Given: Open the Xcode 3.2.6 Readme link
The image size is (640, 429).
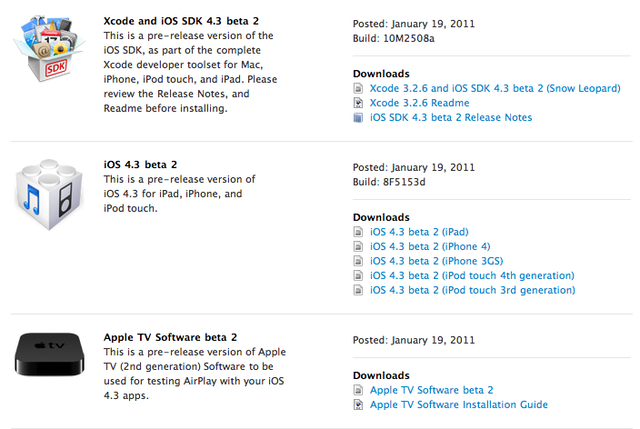Looking at the screenshot, I should [x=420, y=103].
